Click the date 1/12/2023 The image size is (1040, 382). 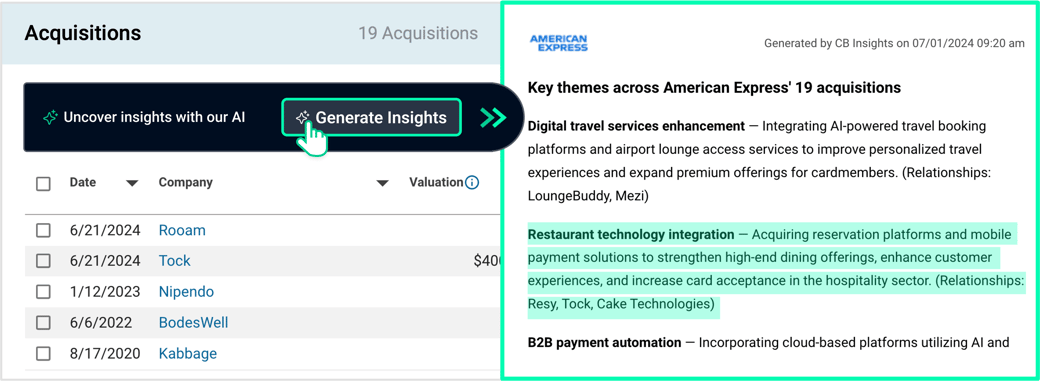tap(105, 292)
